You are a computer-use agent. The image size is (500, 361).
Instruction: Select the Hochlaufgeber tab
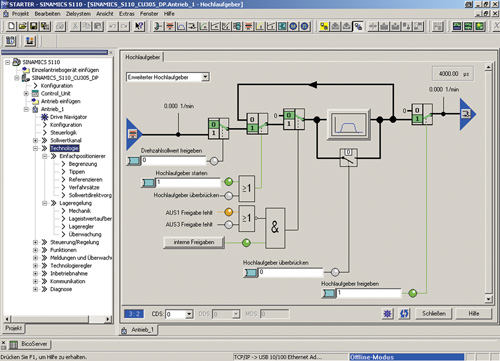(143, 57)
